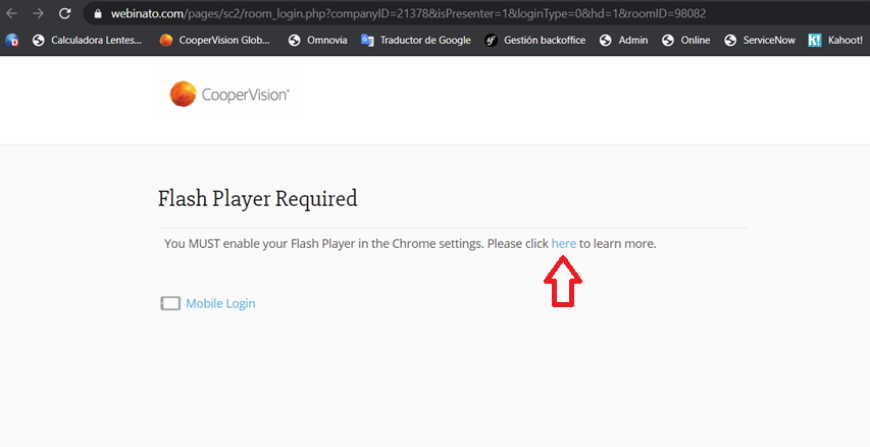Viewport: 870px width, 447px height.
Task: Click the 'here' link to learn more
Action: point(563,243)
